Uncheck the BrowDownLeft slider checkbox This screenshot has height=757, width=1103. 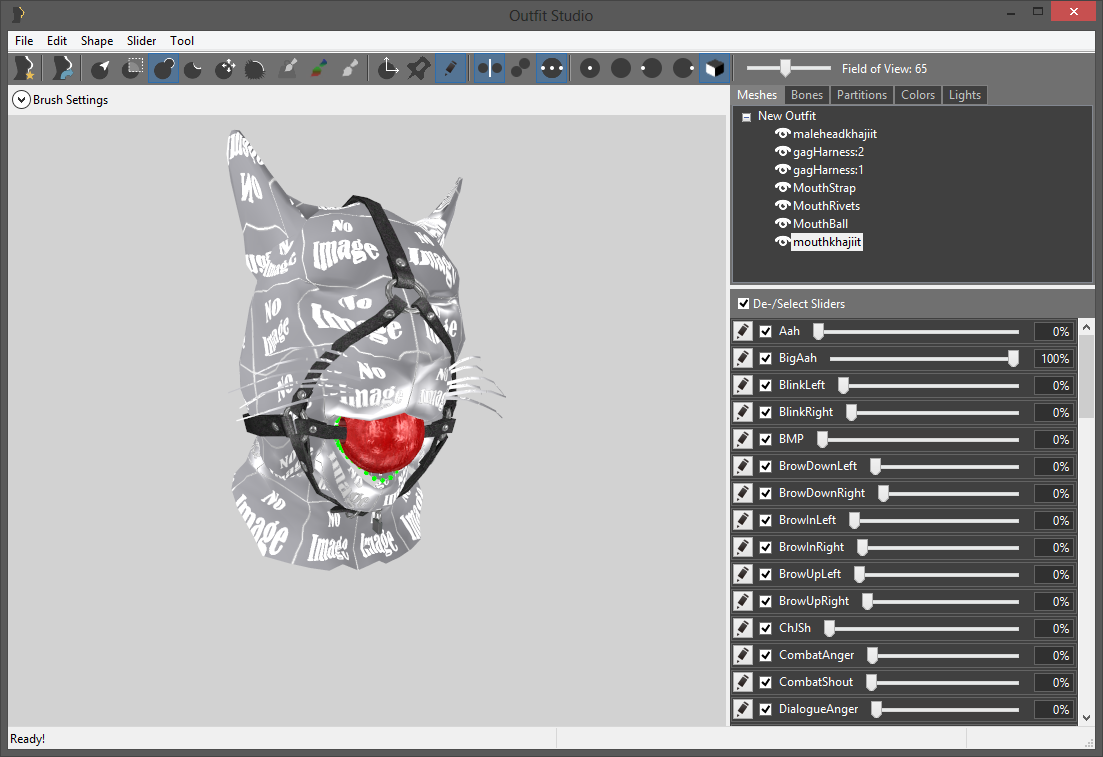tap(766, 466)
